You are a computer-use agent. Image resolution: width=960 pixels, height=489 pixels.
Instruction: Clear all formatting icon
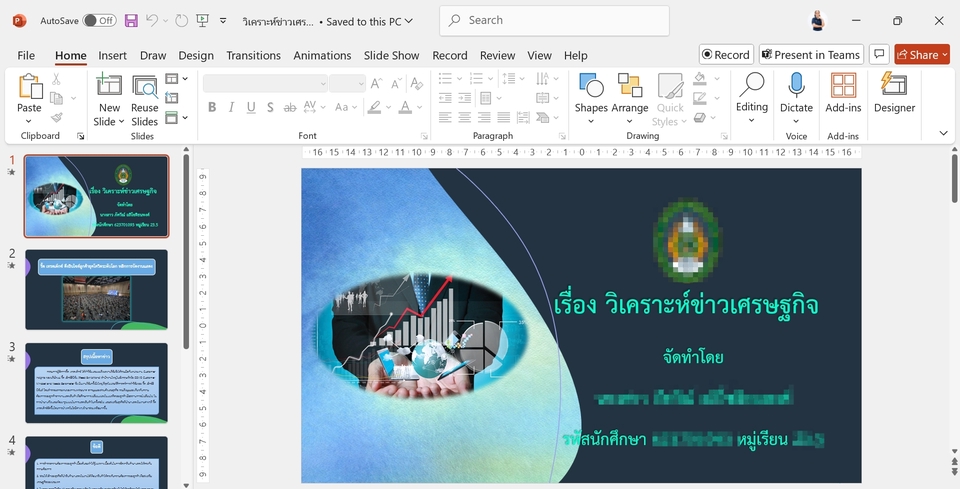(417, 83)
